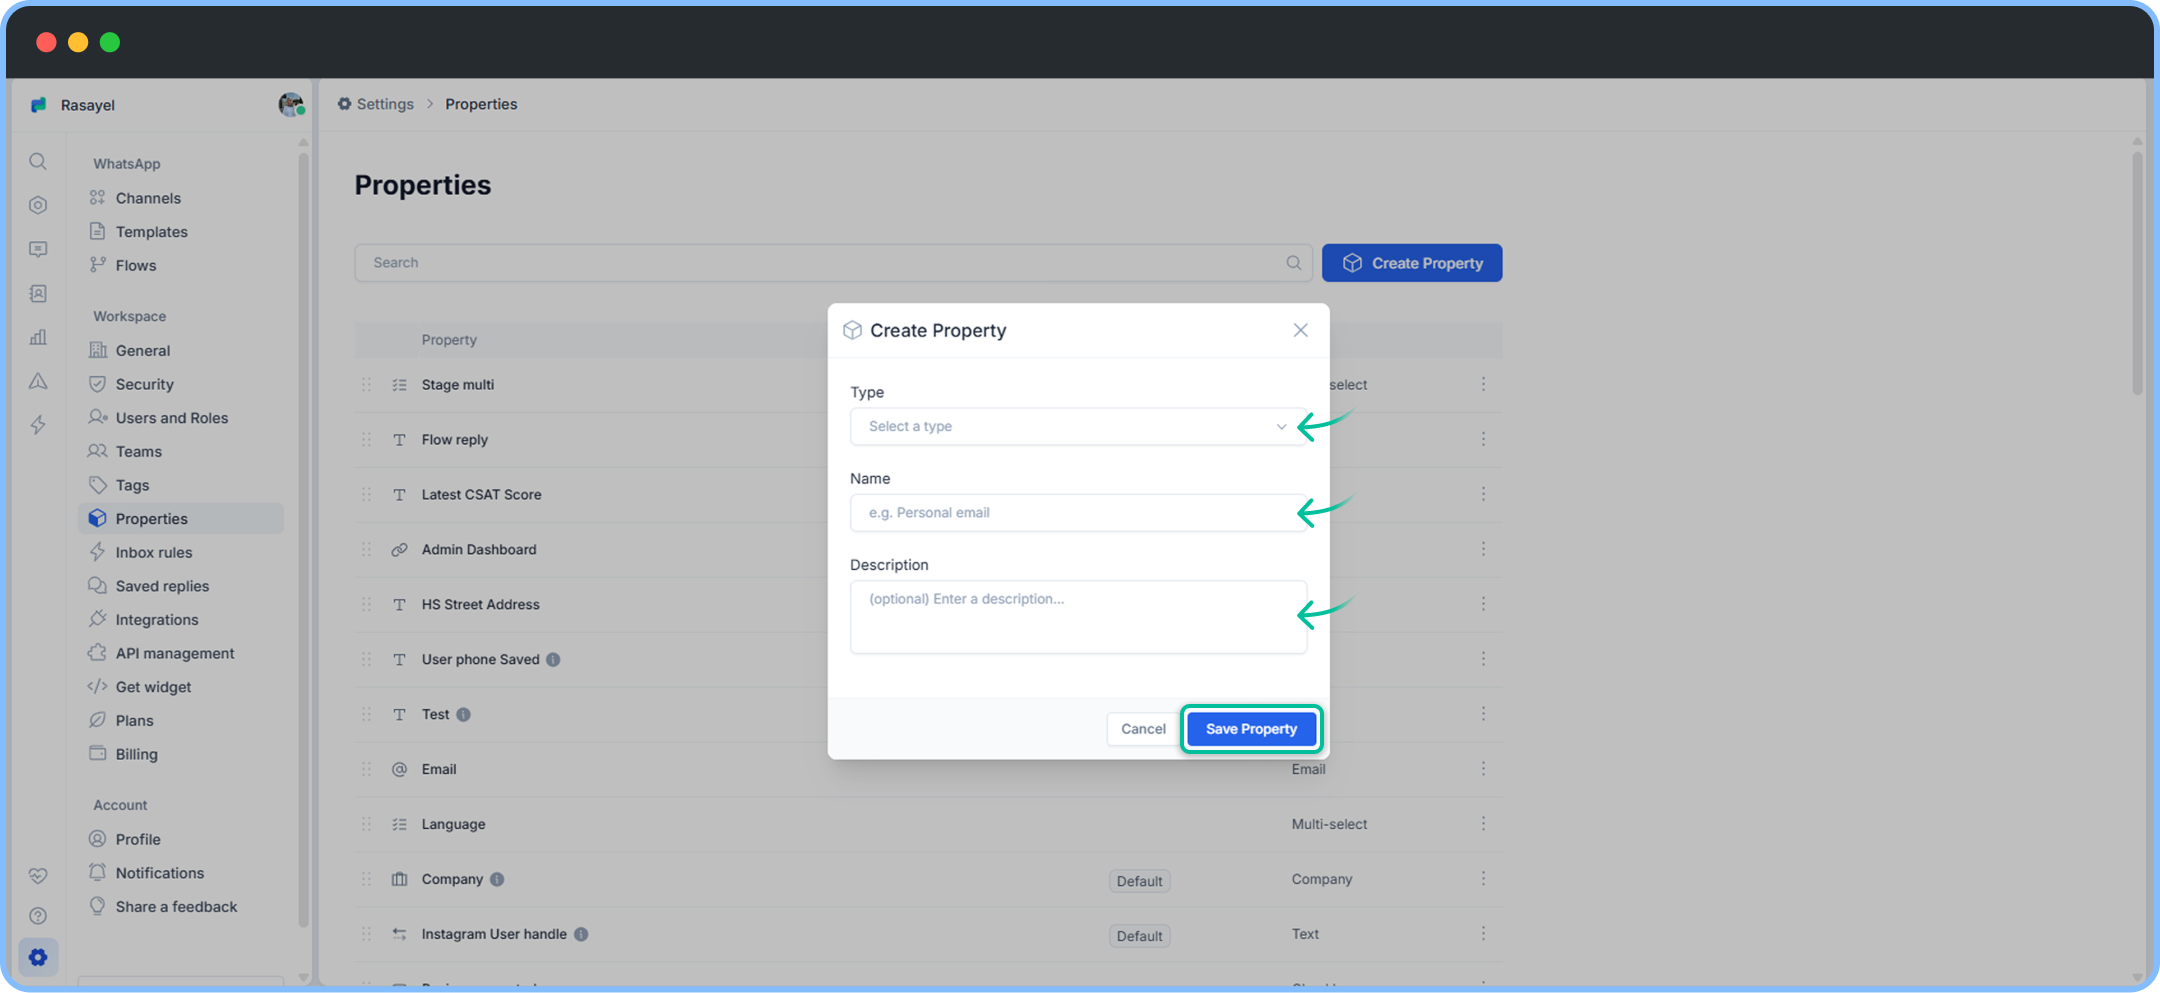Open the Select a type dropdown
The image size is (2160, 993).
(1078, 426)
